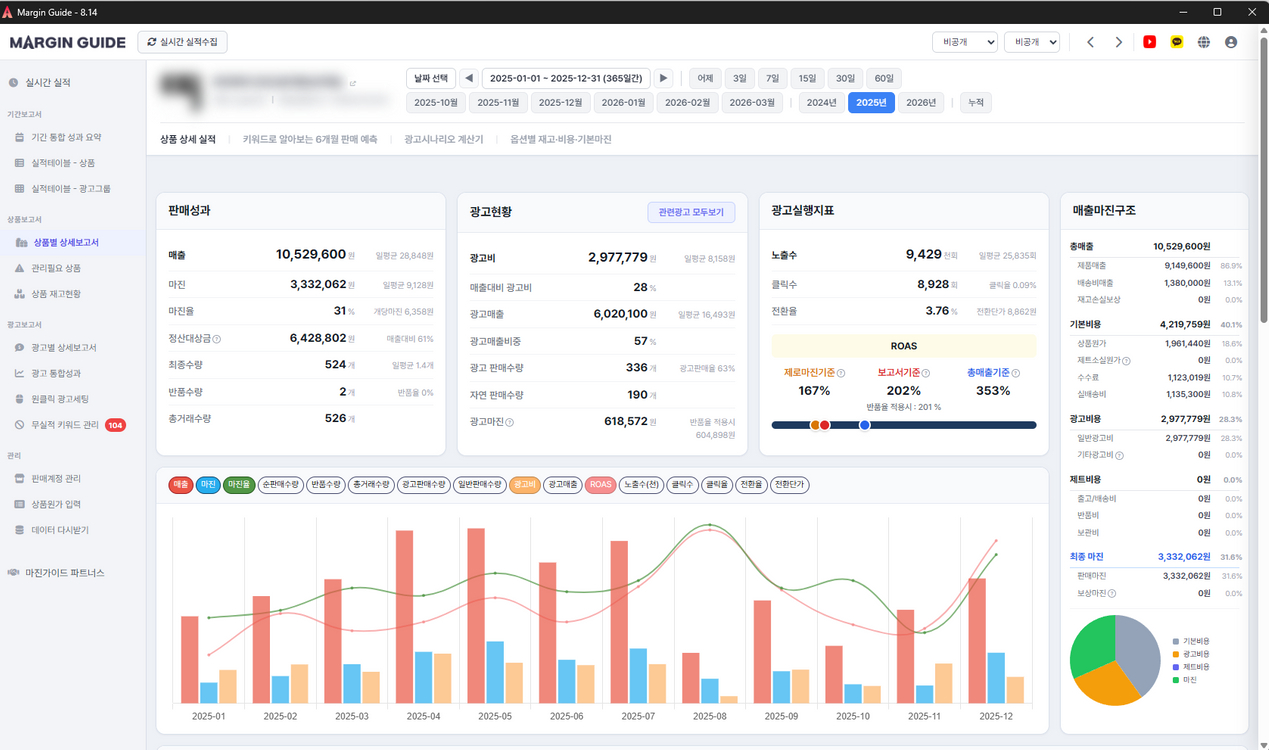Click the external link icon beside product title
1269x750 pixels.
click(352, 83)
